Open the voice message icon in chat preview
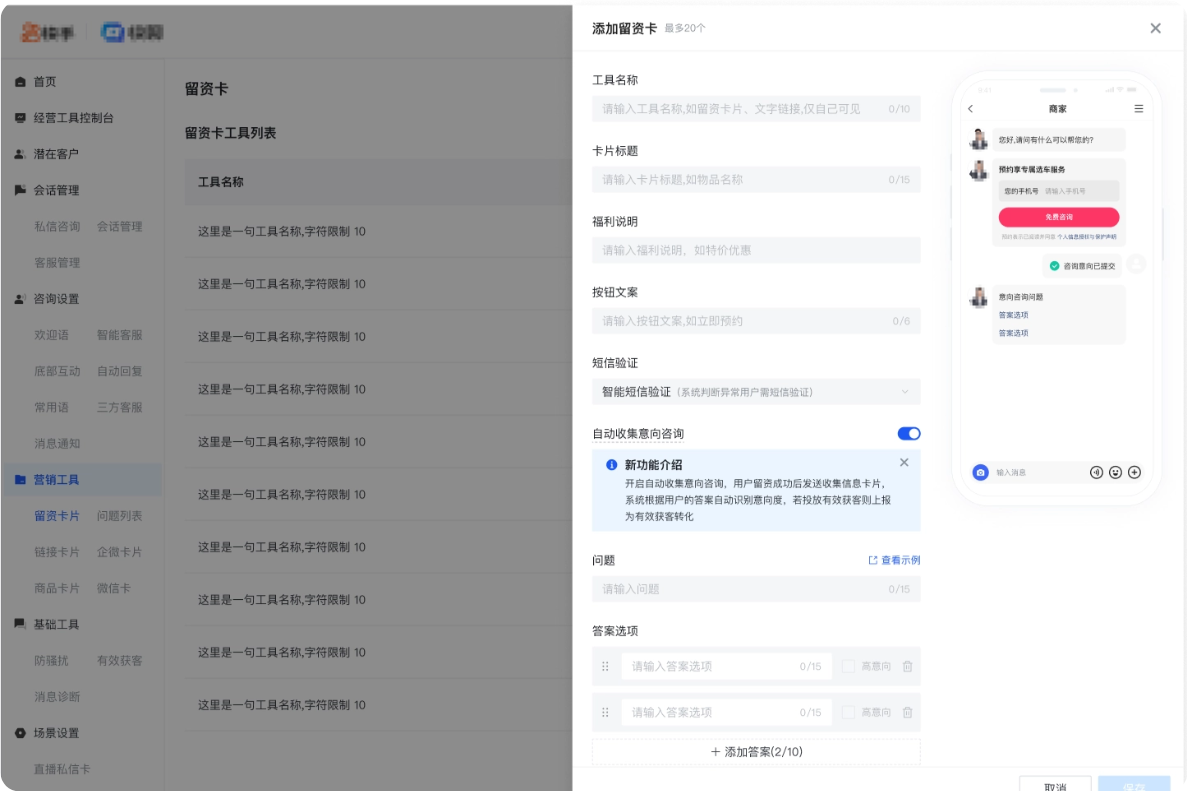 [x=1097, y=472]
